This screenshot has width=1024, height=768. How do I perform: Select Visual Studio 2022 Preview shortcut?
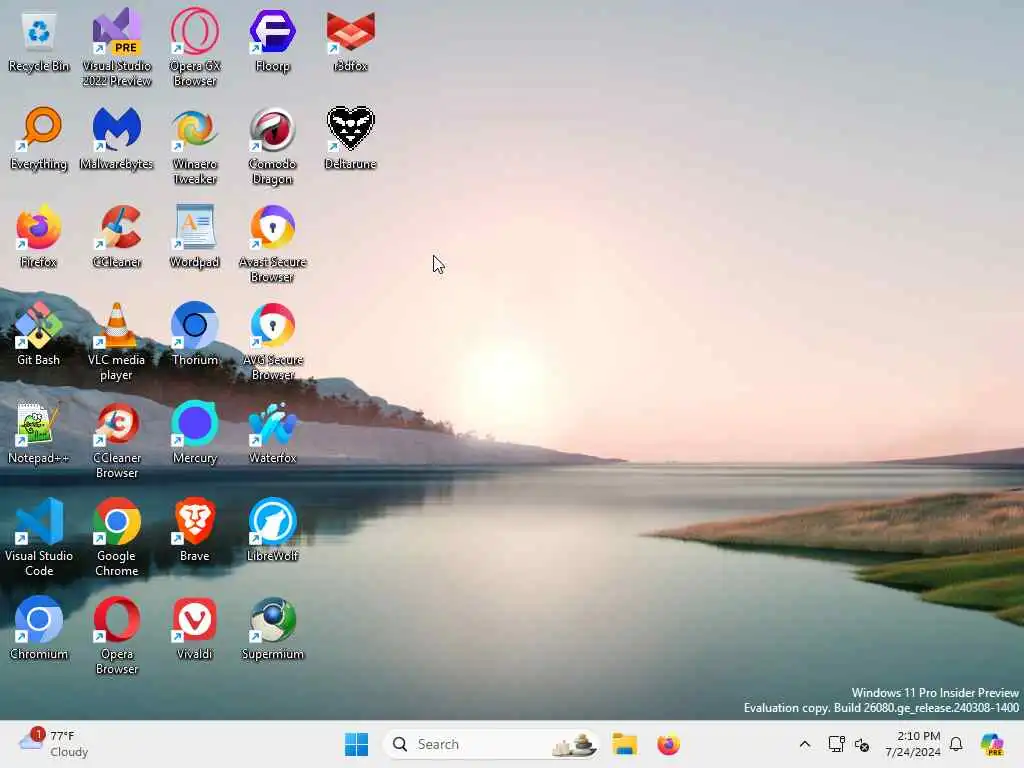click(x=116, y=47)
